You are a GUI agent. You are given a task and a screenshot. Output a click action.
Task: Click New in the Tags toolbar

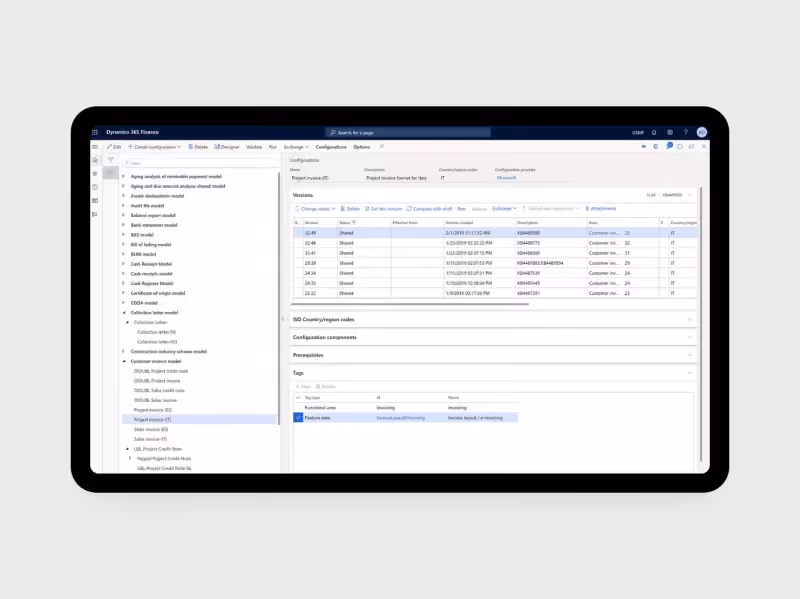303,387
